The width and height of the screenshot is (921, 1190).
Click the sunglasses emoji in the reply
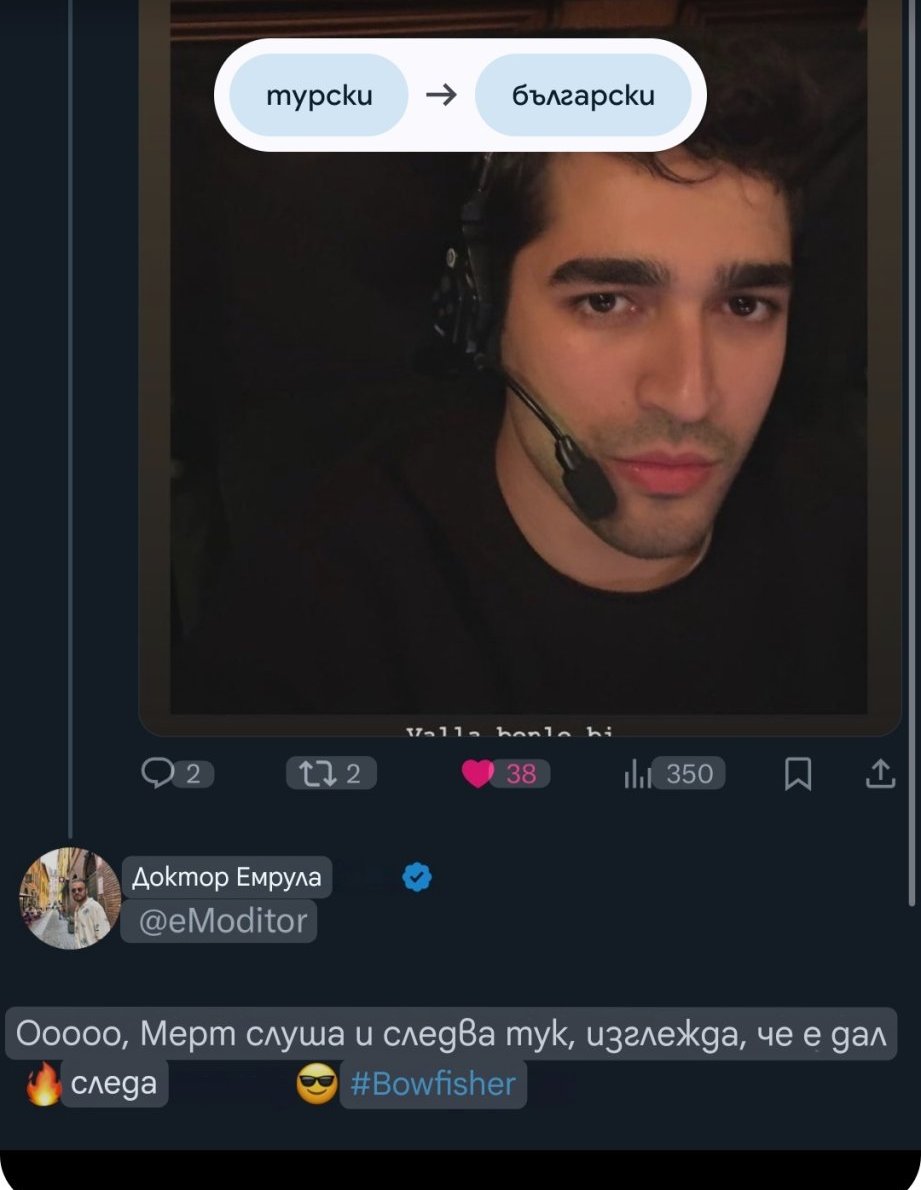[316, 1085]
